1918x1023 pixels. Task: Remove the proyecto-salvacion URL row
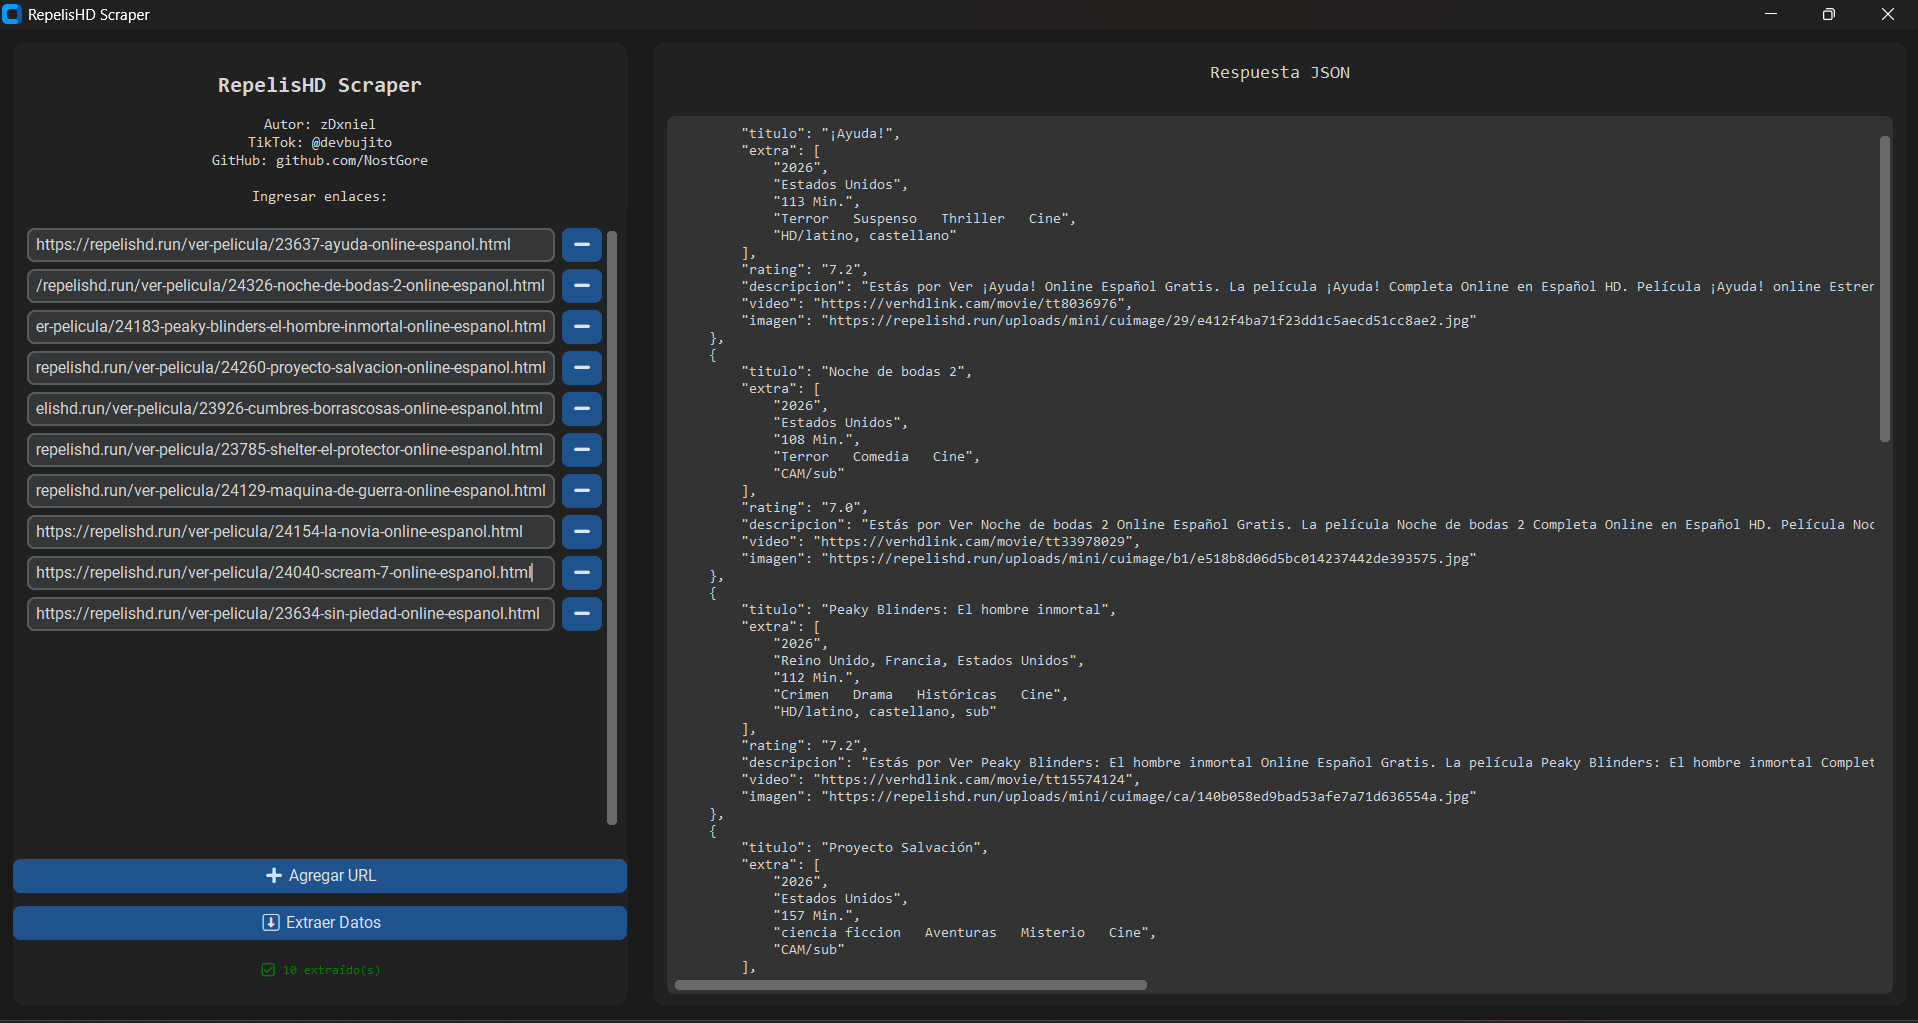(581, 368)
